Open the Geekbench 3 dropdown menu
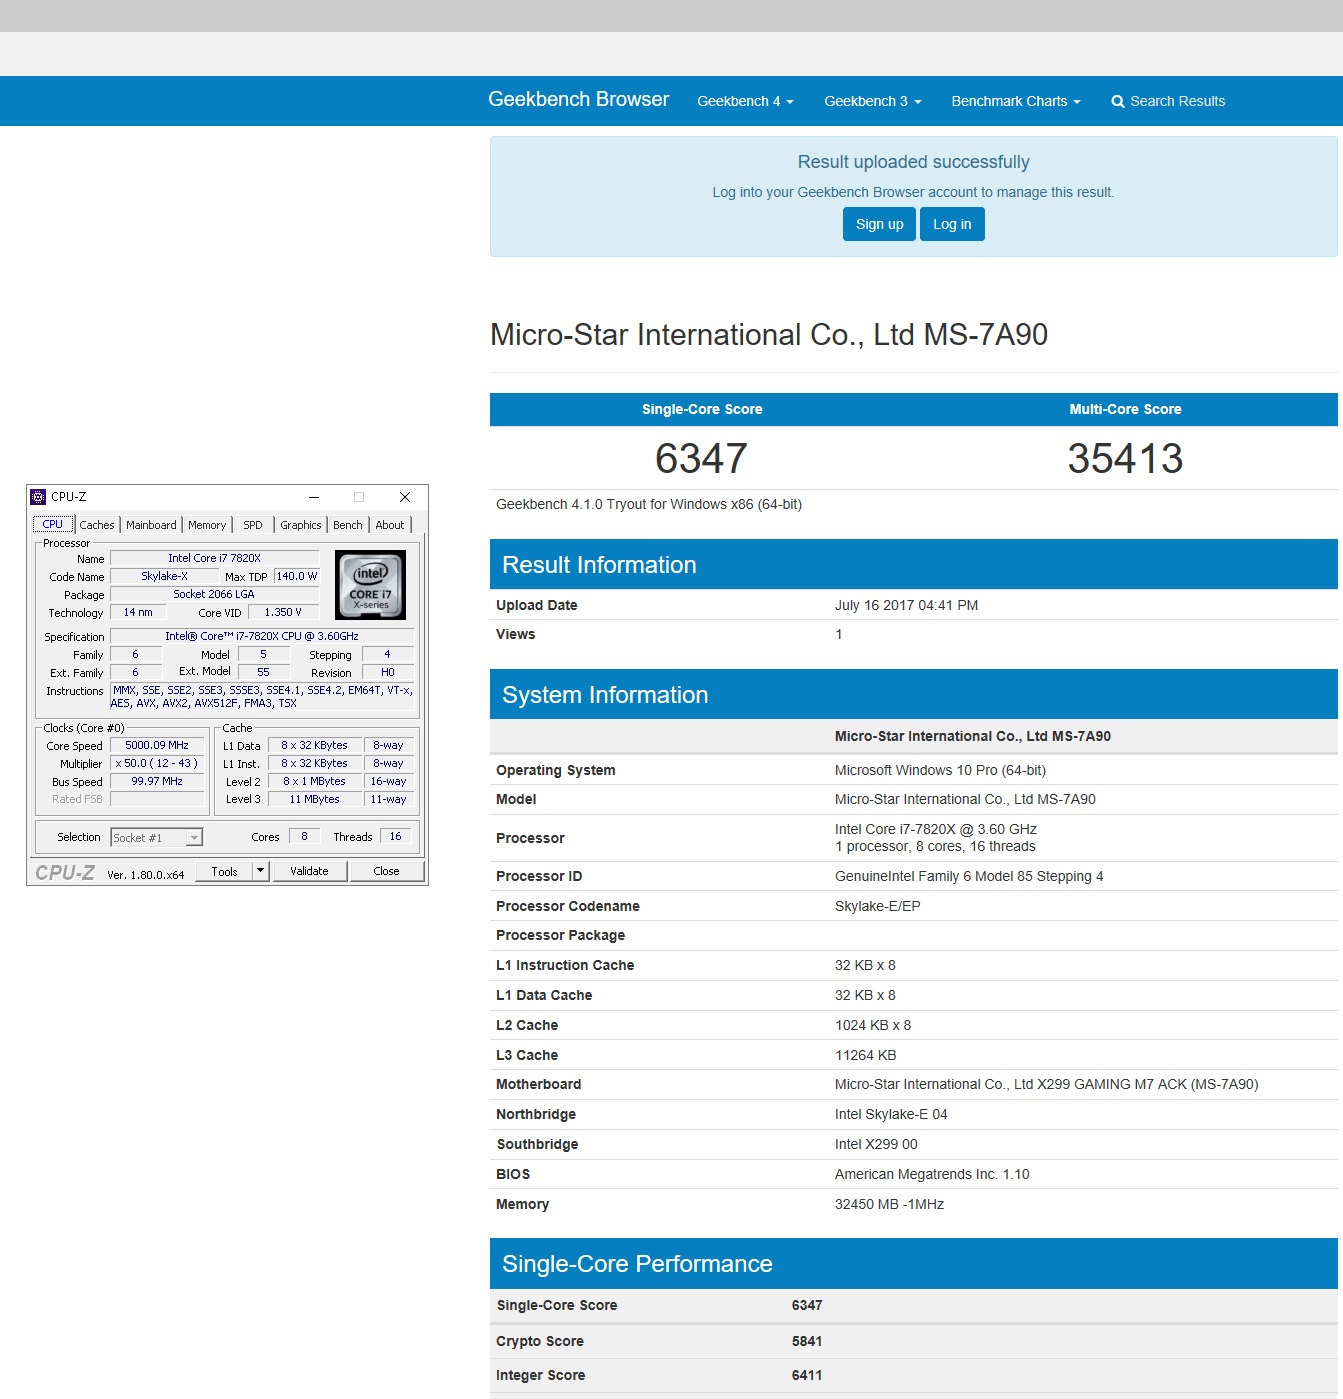1343x1399 pixels. (872, 101)
